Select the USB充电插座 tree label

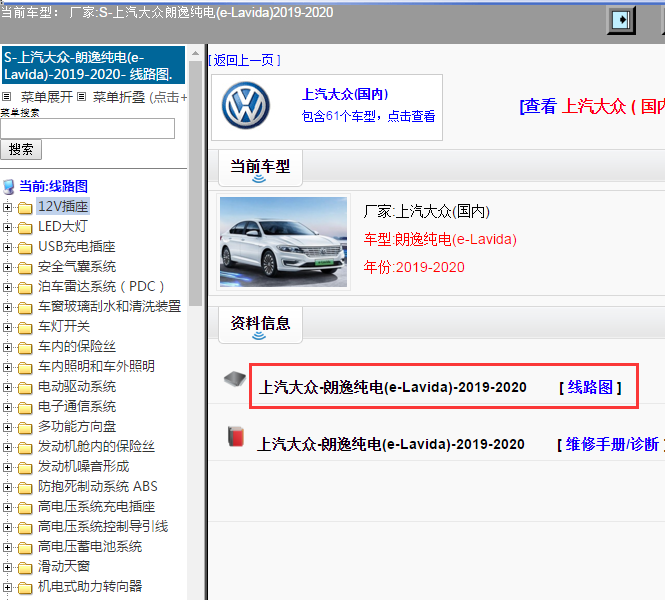77,246
